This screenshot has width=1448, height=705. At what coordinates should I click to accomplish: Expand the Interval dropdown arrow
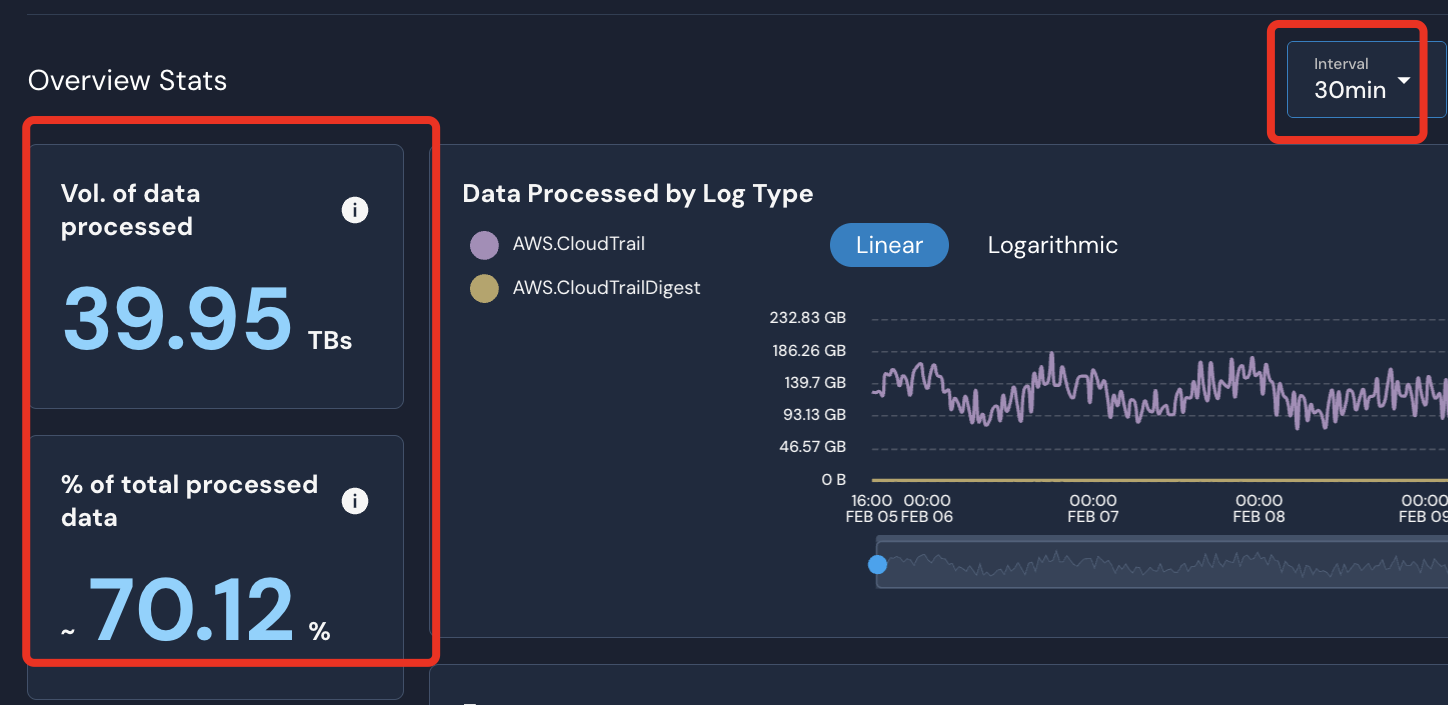1404,81
